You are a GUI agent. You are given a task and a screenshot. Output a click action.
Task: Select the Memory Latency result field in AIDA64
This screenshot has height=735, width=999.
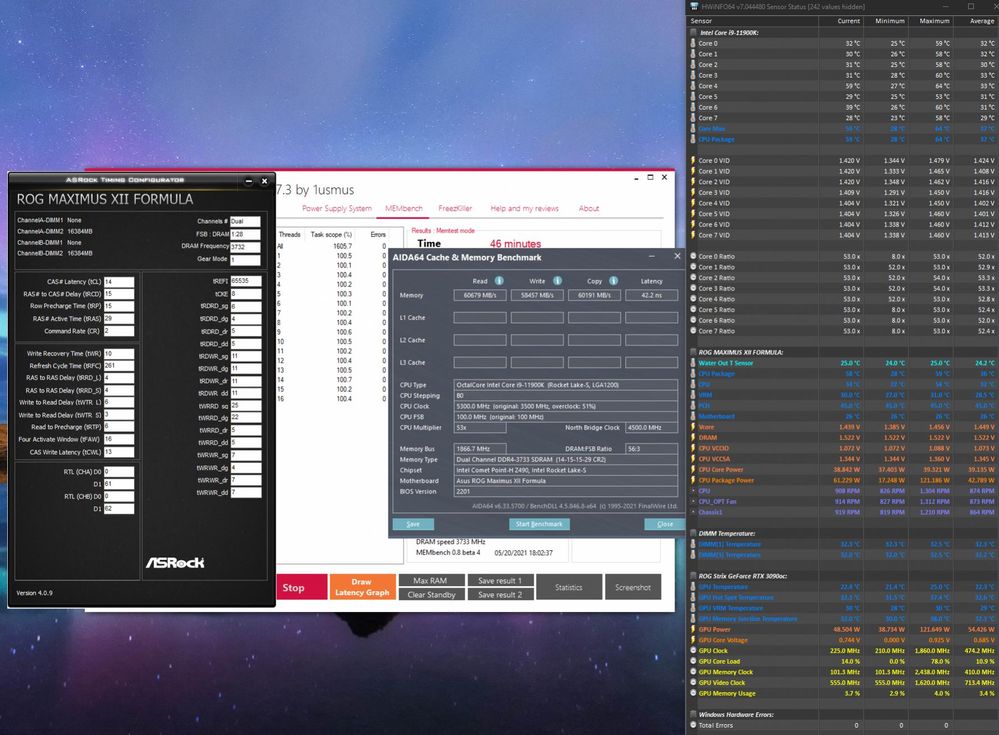(x=651, y=296)
